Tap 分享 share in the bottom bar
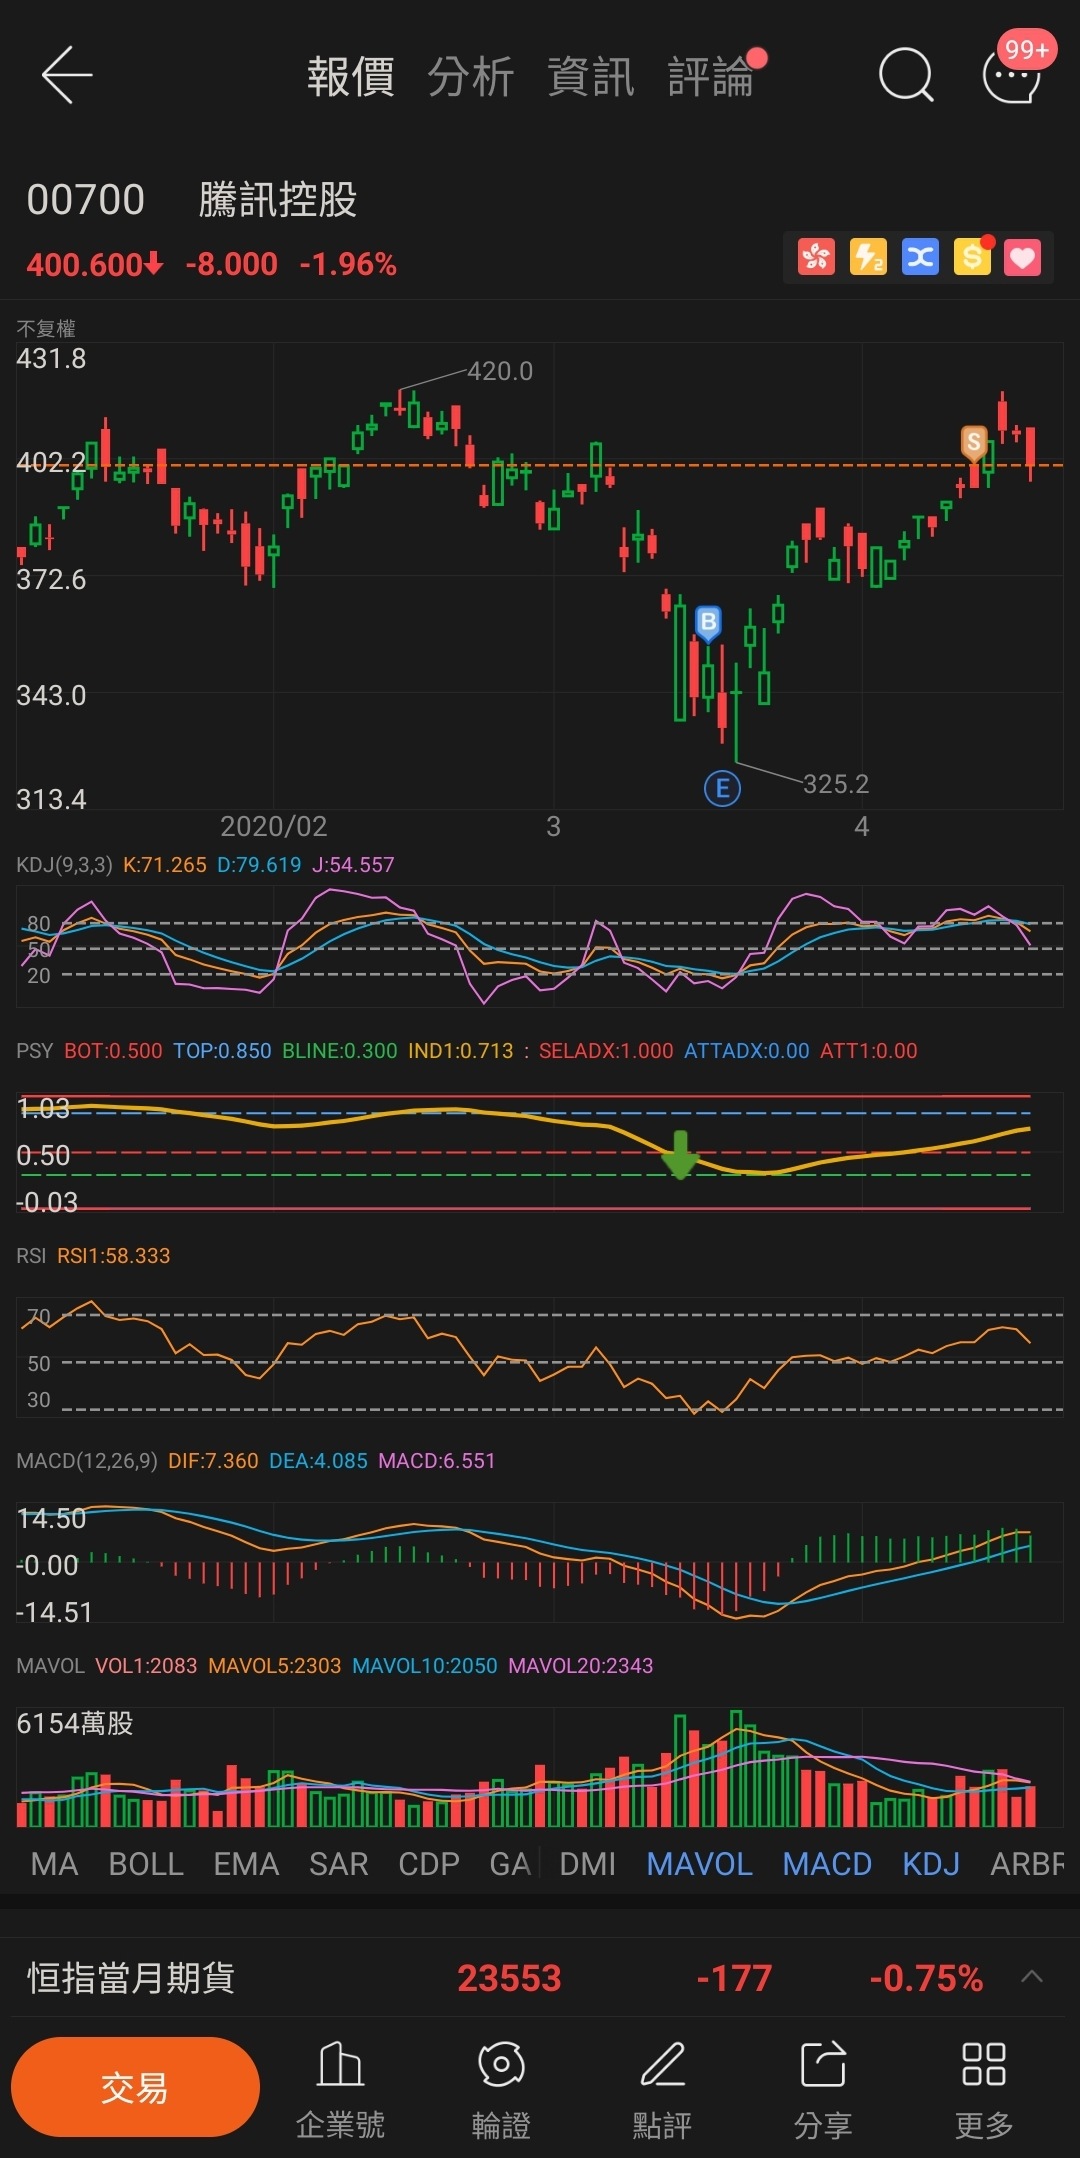The image size is (1080, 2158). click(823, 2088)
